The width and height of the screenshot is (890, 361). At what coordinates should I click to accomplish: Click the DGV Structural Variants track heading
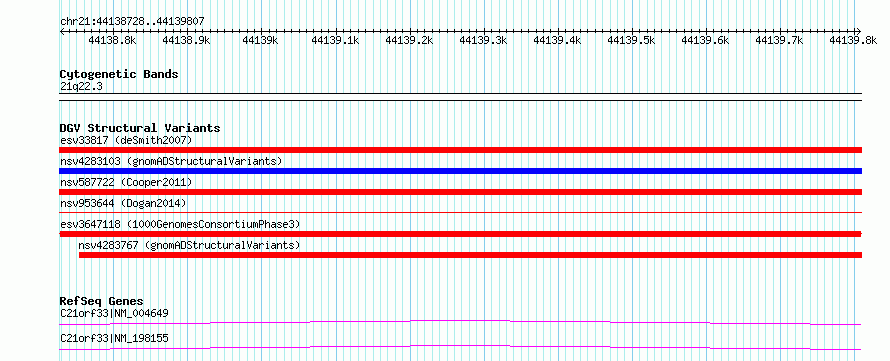click(140, 128)
